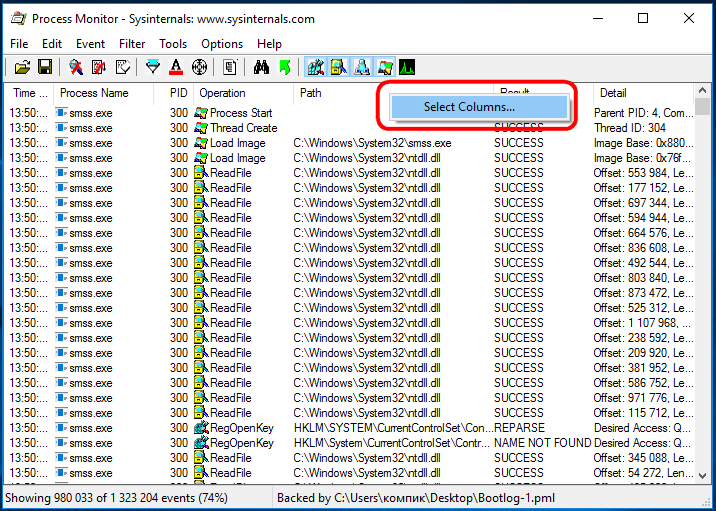Click icon of RegOpenKey row with REPARSE result
Screen dimensions: 716x511
201,428
